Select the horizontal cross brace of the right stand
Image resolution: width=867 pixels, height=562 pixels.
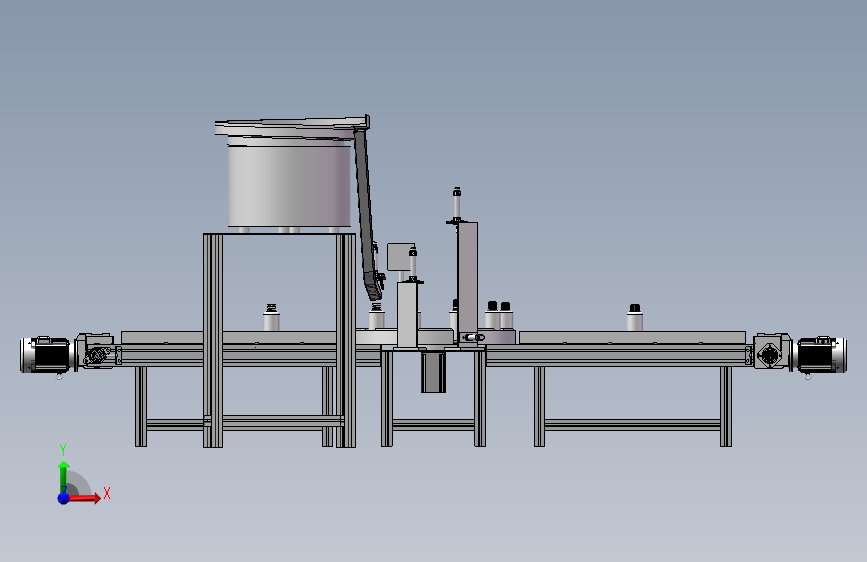[633, 425]
